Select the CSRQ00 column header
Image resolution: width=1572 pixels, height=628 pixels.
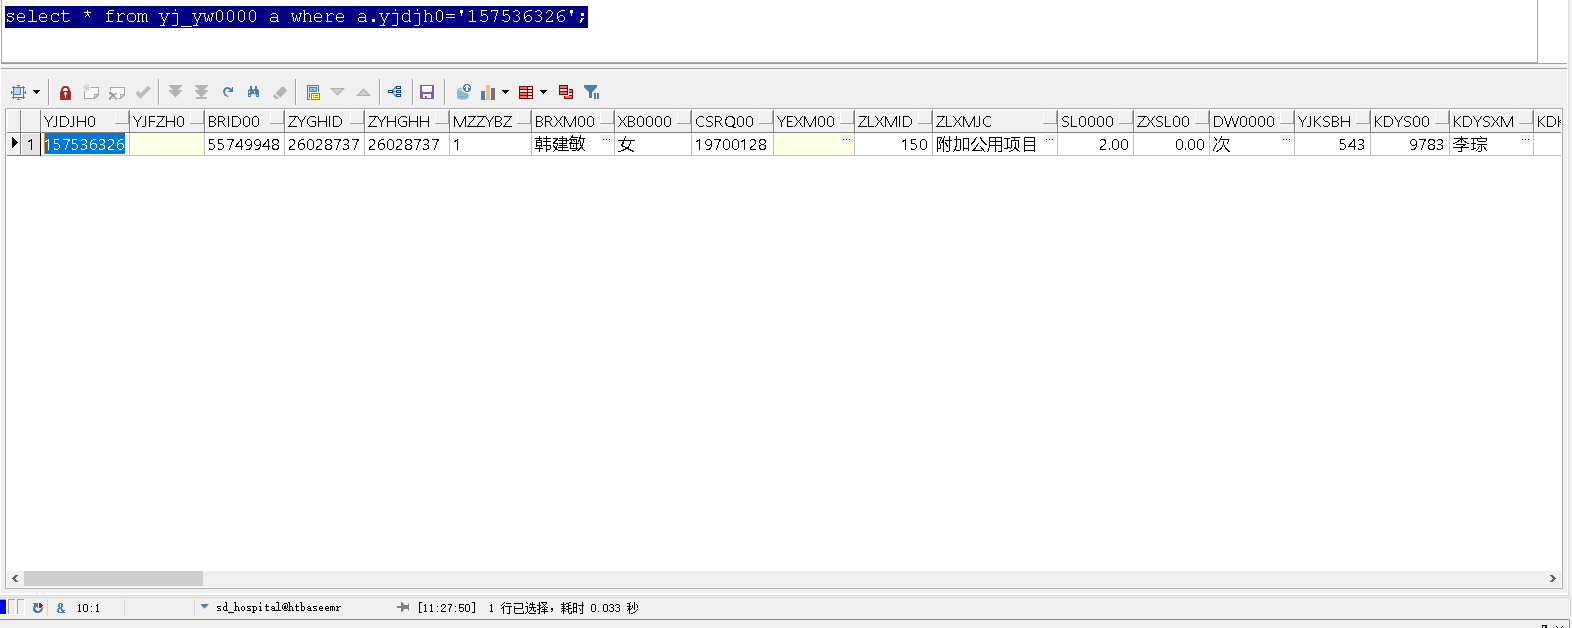(x=732, y=121)
